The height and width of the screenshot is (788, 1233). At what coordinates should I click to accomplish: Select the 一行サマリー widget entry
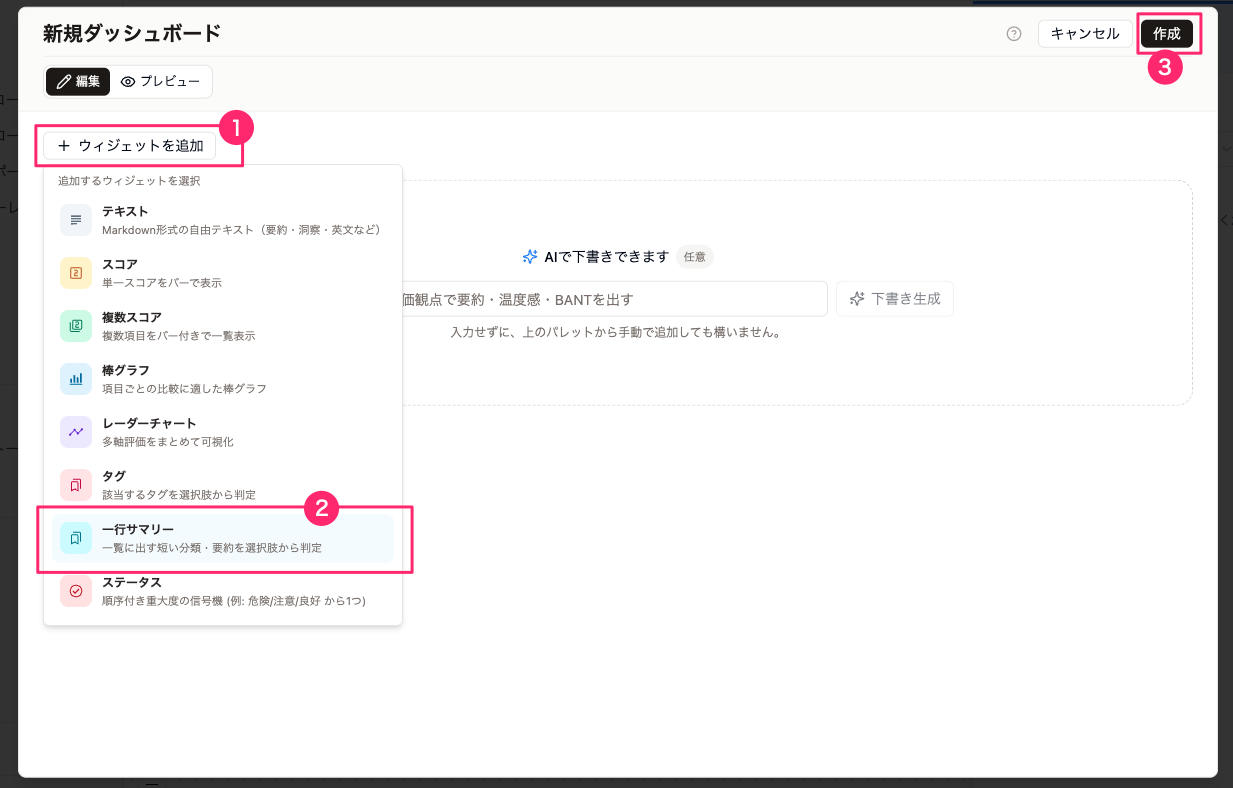coord(223,538)
